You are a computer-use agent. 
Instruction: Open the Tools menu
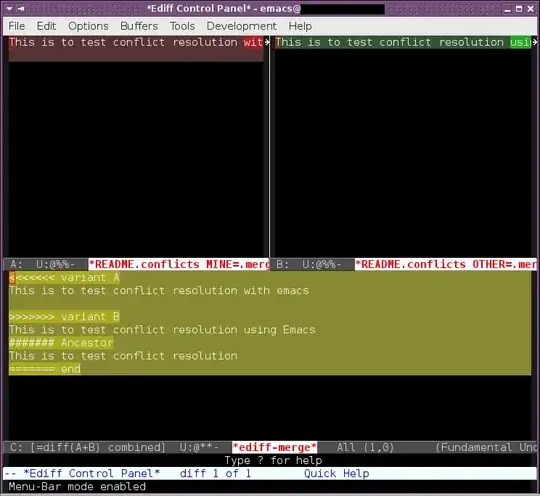tap(182, 26)
